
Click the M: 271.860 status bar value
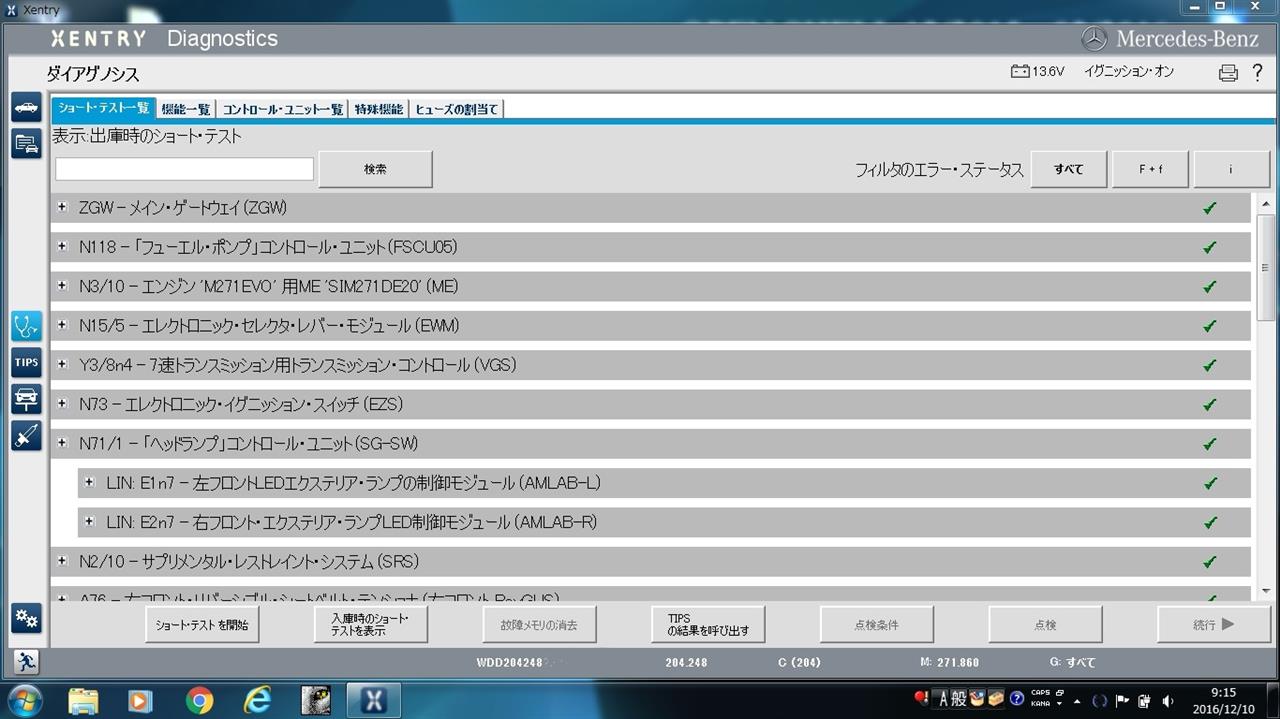(949, 662)
